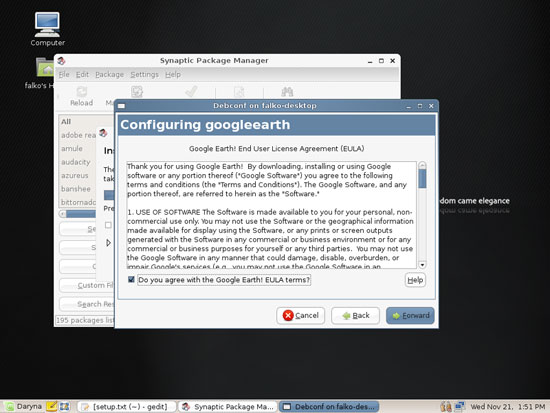Click the EULA scrollbar up arrow
This screenshot has height=413, width=550.
(x=422, y=165)
